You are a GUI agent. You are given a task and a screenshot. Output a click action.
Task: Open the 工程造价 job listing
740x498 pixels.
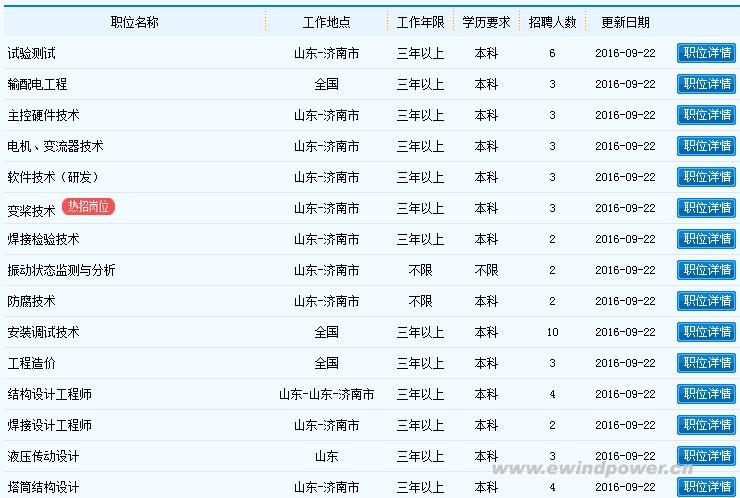(x=31, y=363)
